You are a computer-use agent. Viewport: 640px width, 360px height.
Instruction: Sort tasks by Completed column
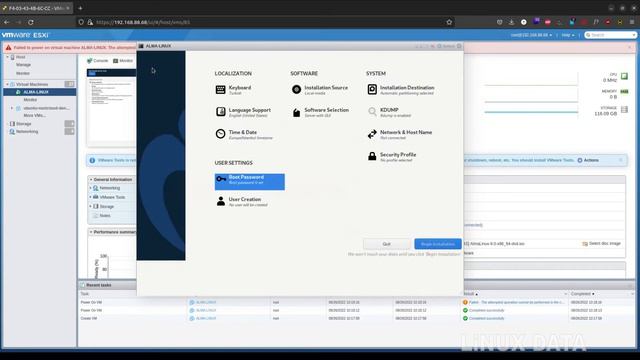pos(582,294)
